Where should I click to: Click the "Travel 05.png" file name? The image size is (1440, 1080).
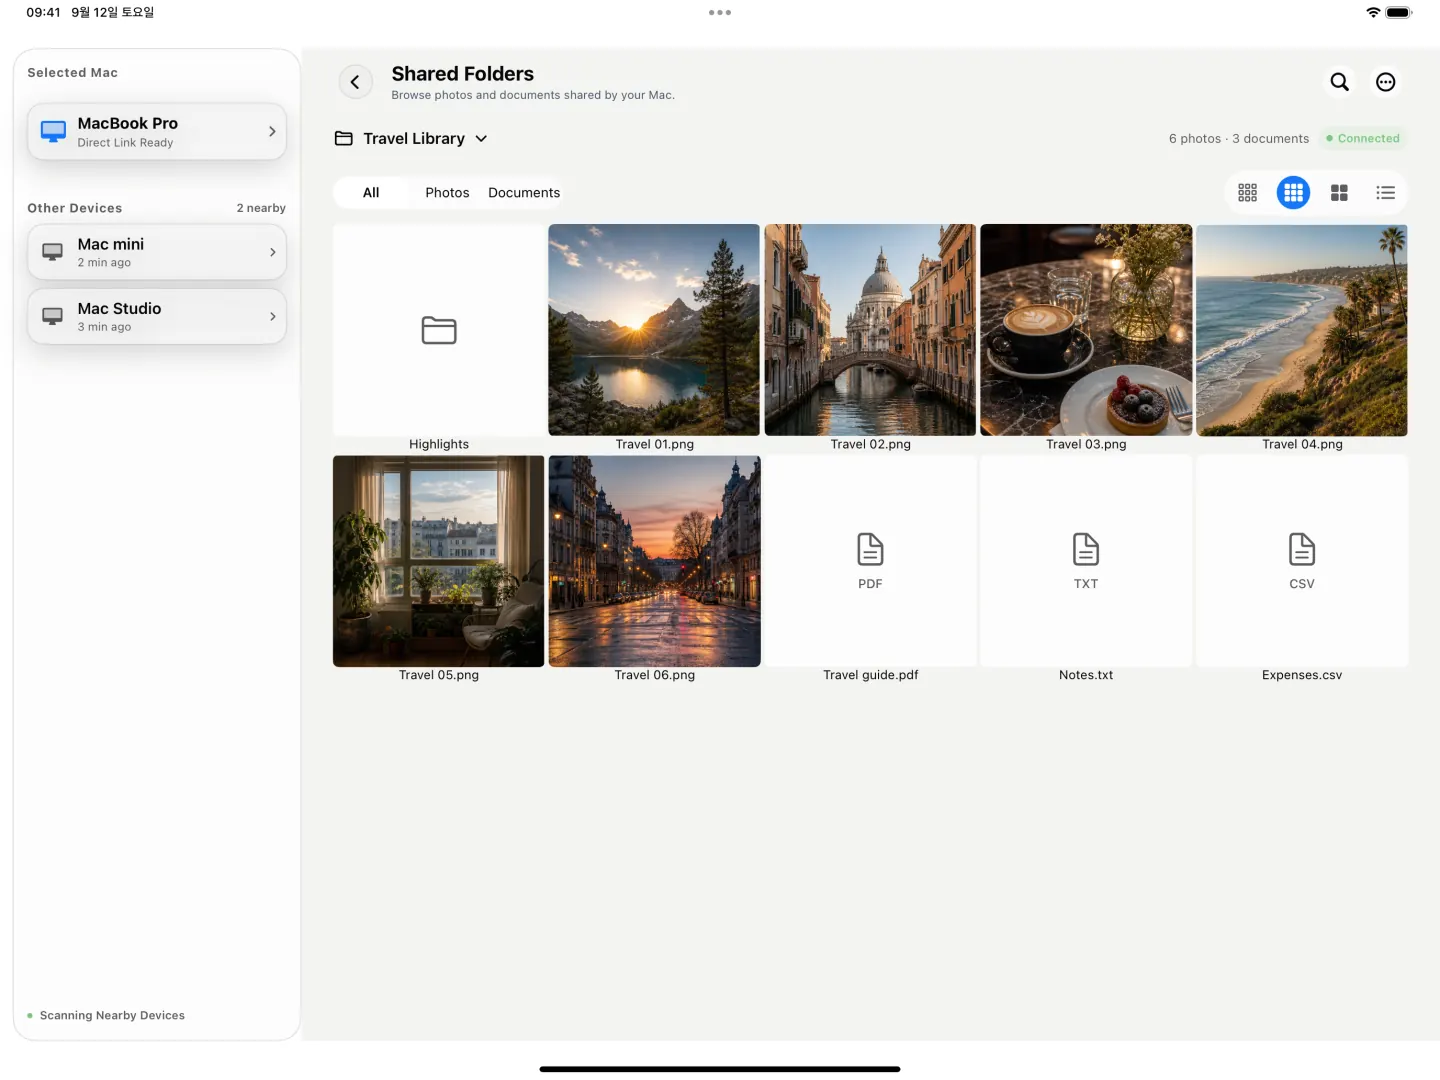439,675
